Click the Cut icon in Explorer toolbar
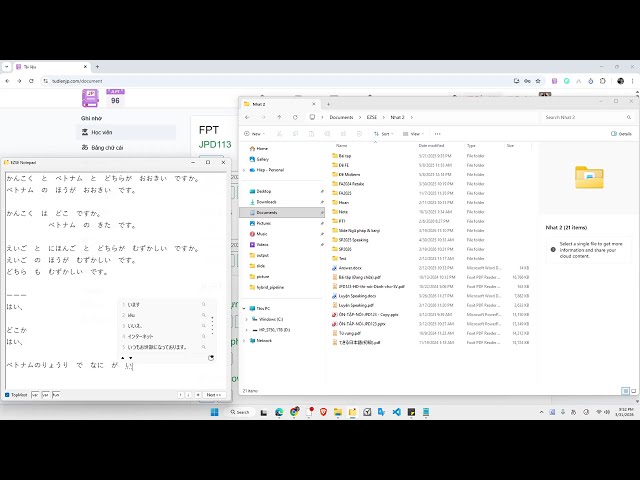The image size is (640, 480). [280, 134]
